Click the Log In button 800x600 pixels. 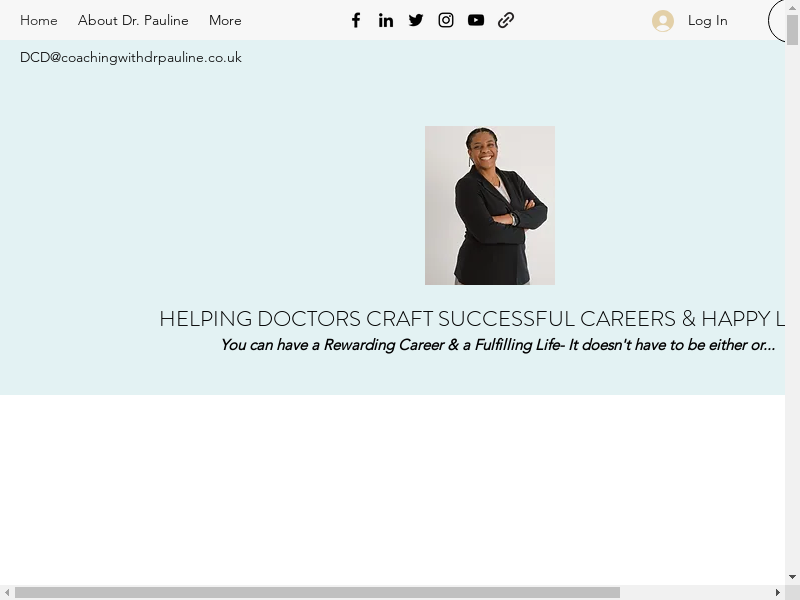[707, 20]
